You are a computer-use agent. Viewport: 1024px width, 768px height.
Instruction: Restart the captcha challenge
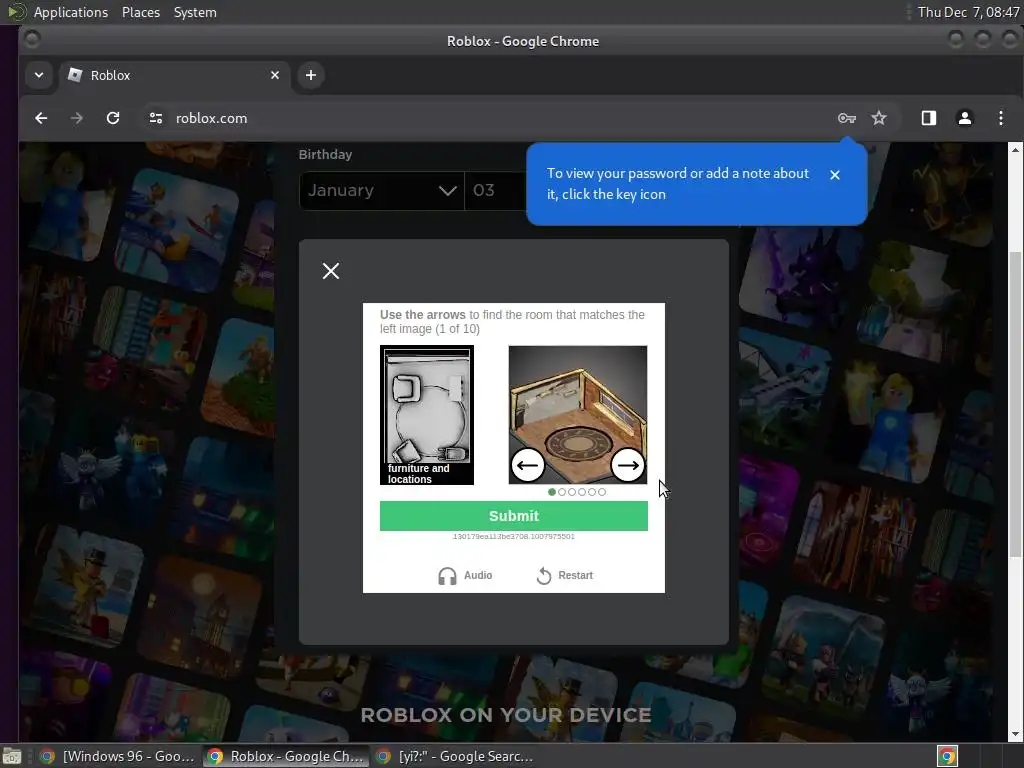click(565, 575)
